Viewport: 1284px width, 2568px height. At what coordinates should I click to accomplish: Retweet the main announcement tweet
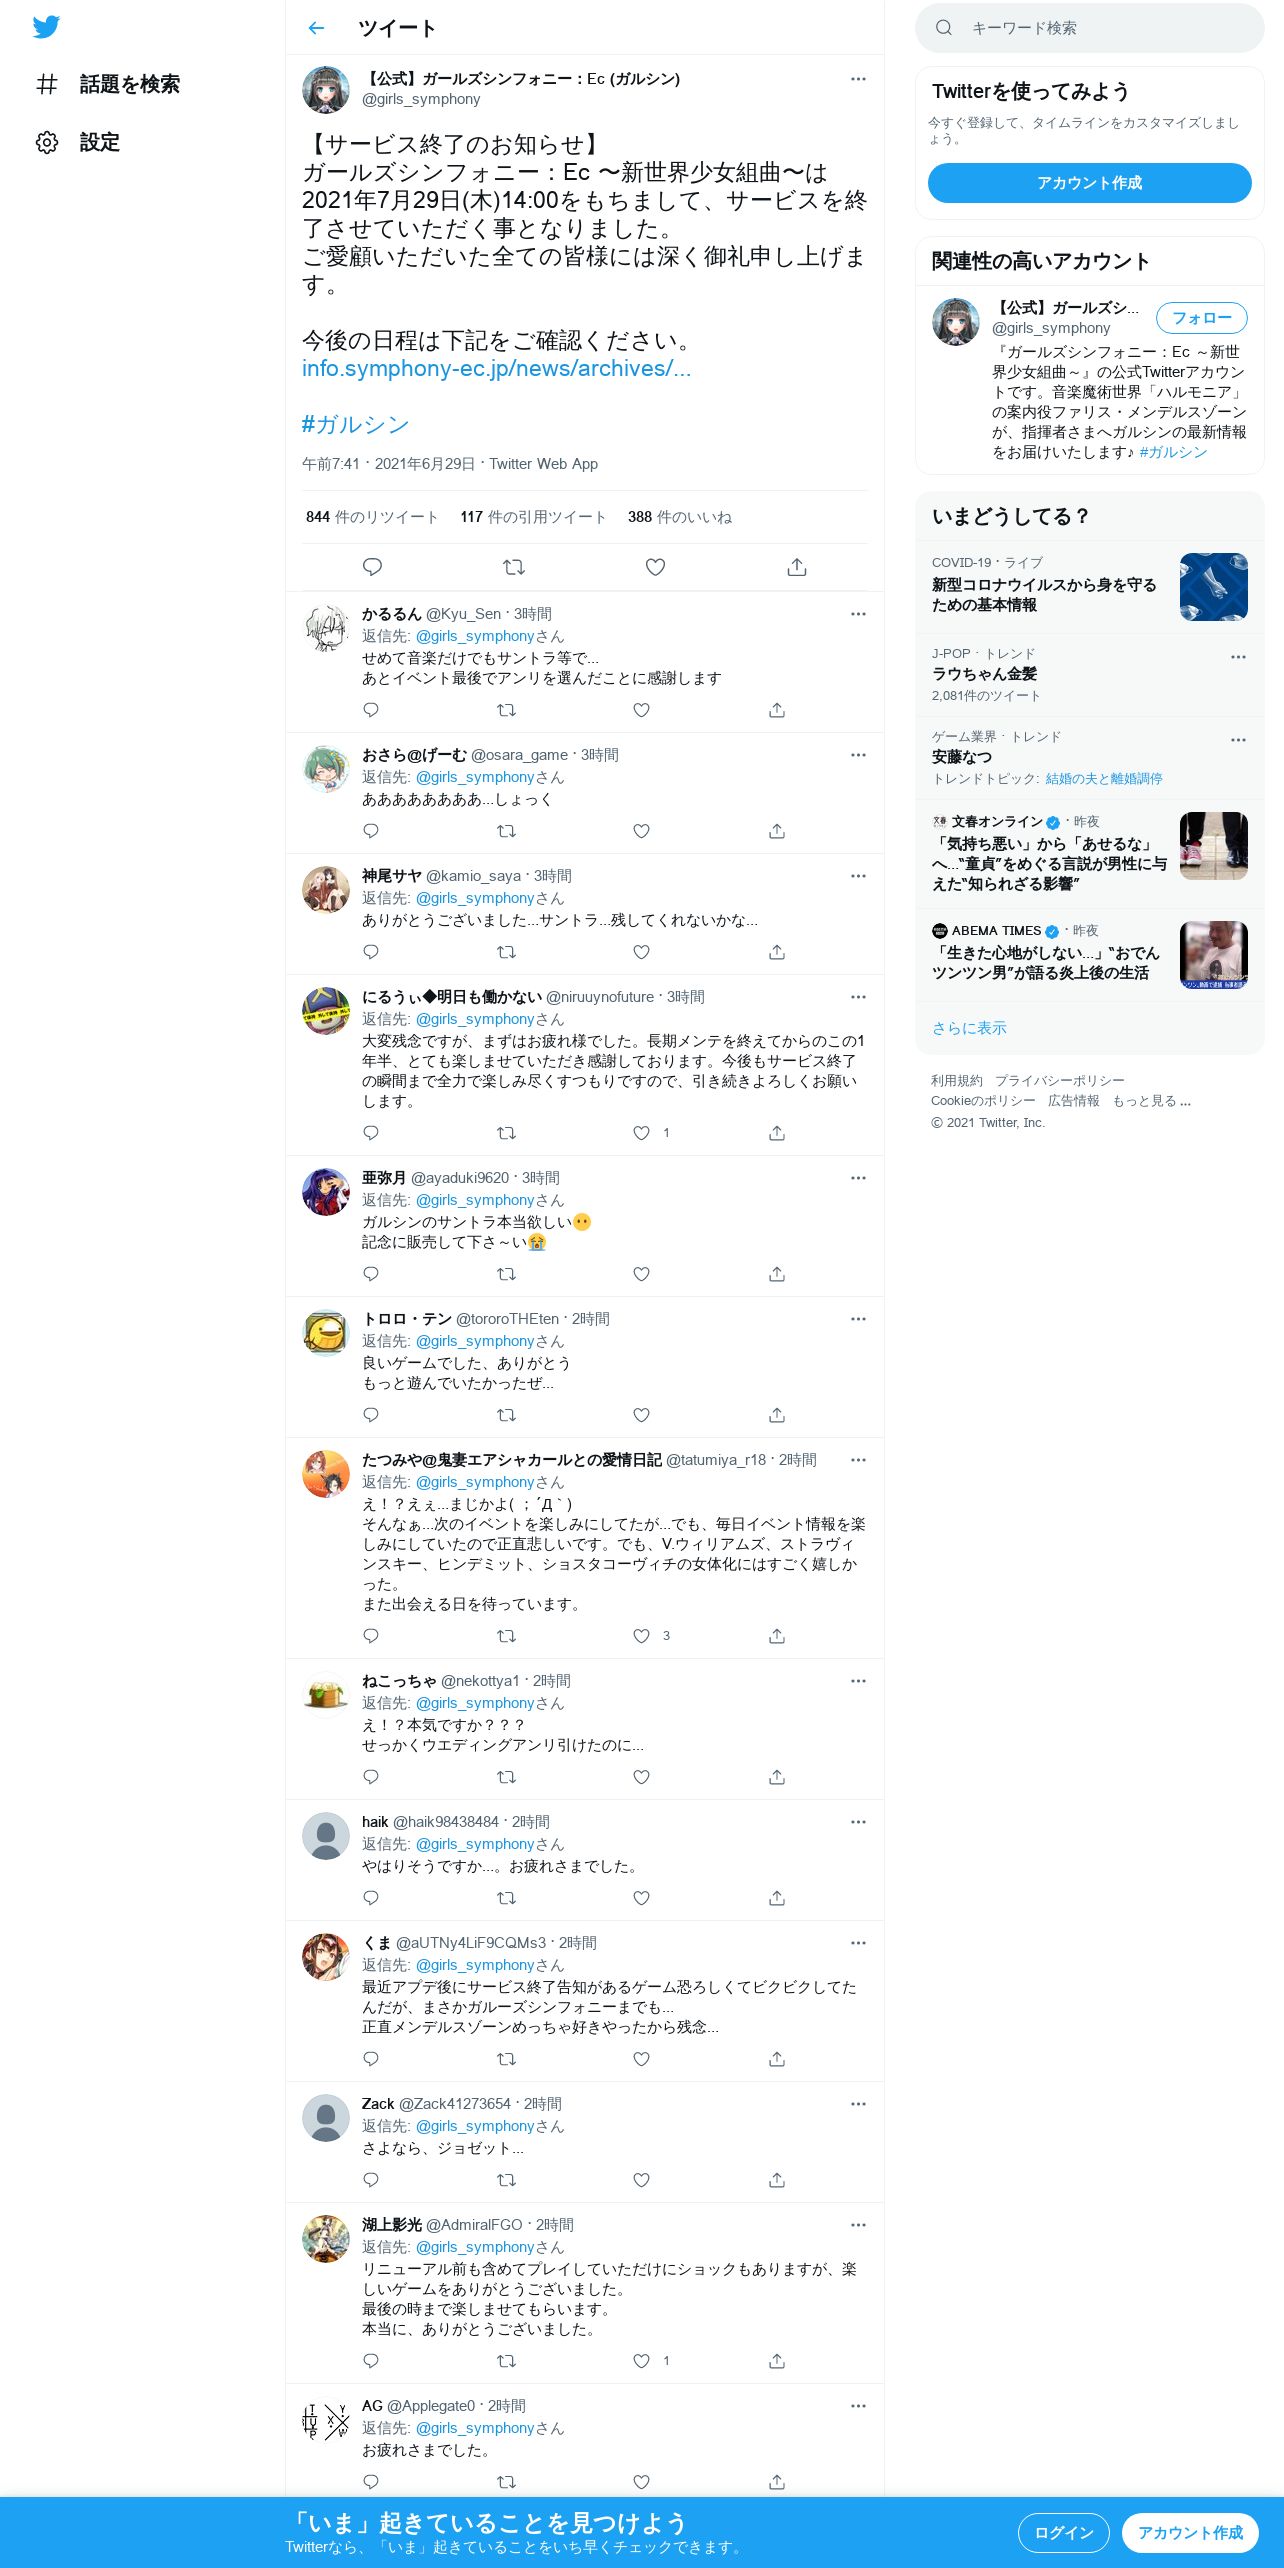pos(514,567)
